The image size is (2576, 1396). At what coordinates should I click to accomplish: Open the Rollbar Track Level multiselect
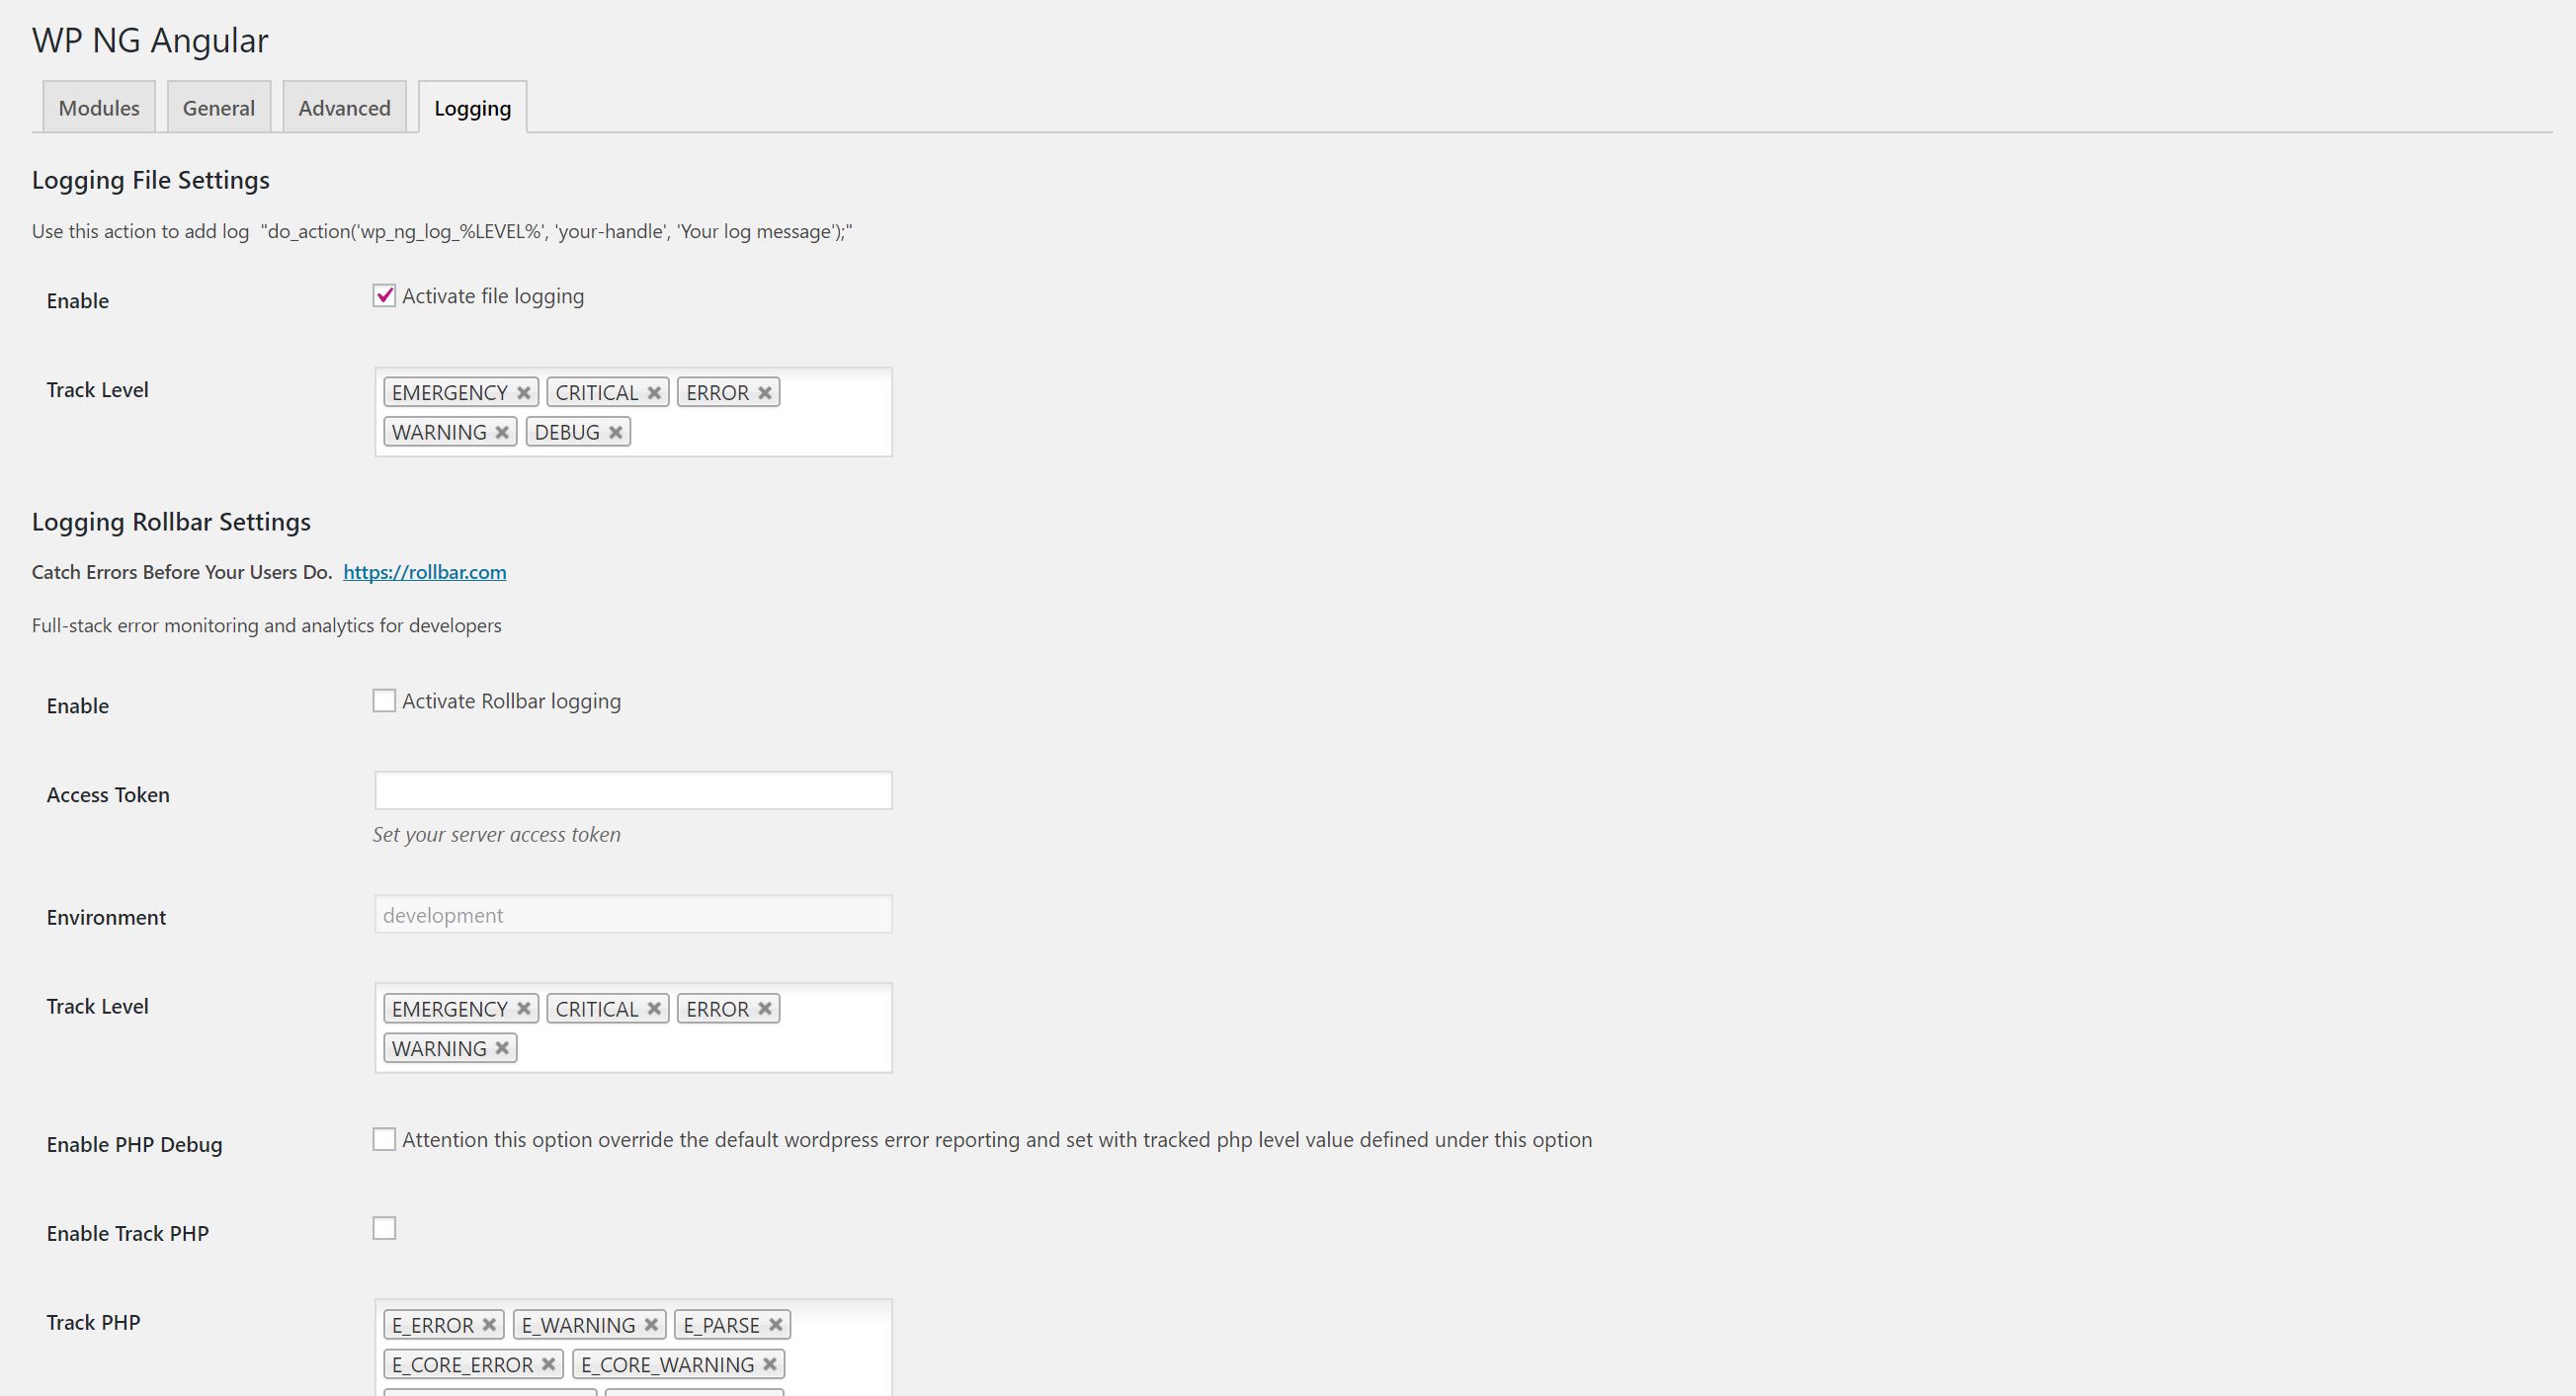click(x=700, y=1048)
